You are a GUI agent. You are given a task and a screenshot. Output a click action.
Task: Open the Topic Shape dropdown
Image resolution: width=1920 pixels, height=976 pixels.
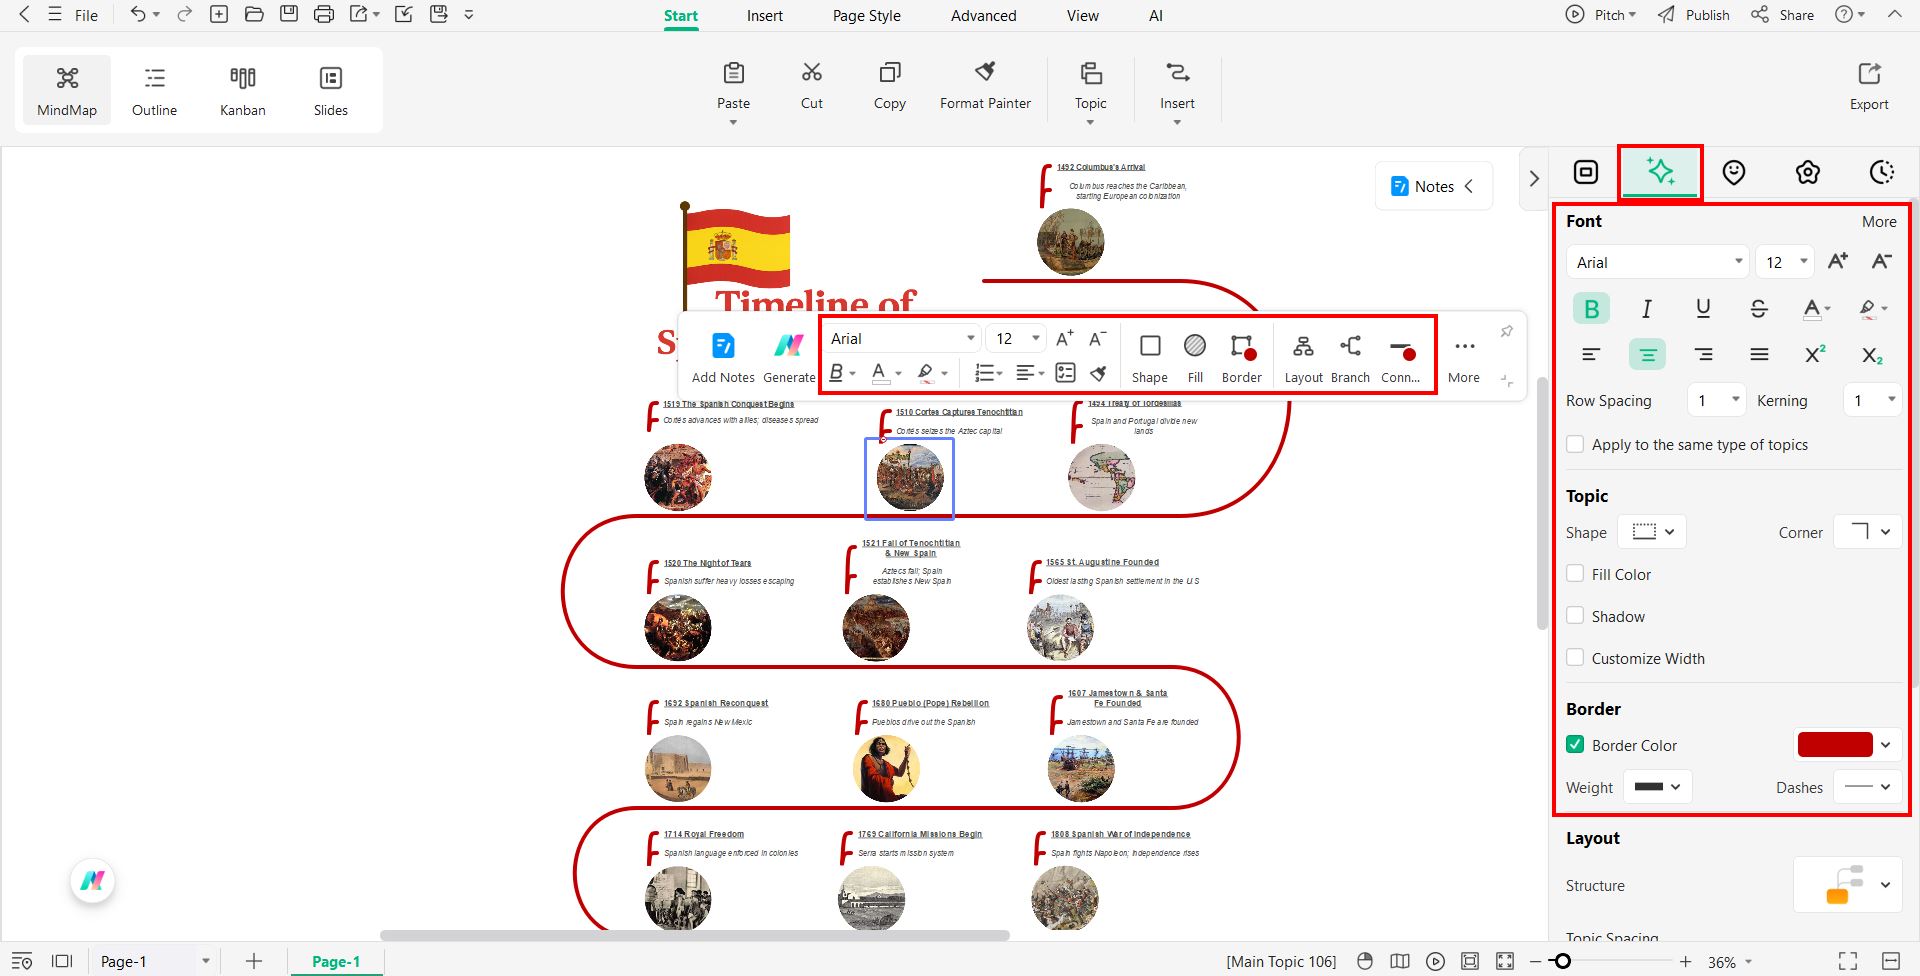1652,532
